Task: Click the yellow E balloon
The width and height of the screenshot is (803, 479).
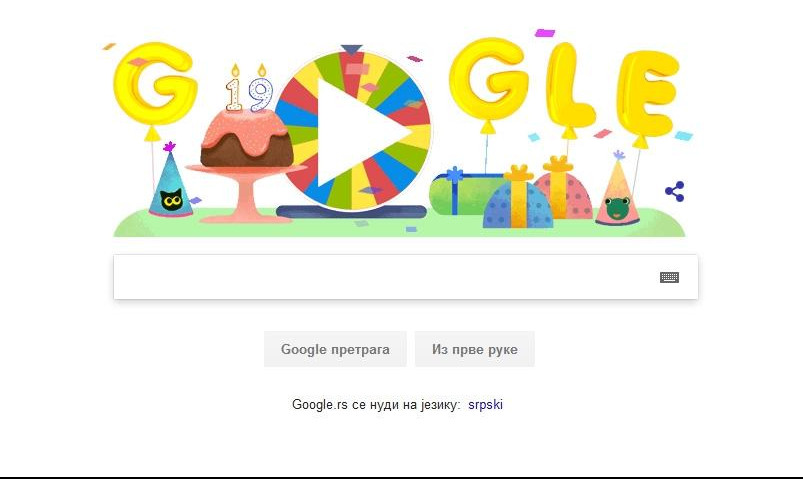Action: 647,93
